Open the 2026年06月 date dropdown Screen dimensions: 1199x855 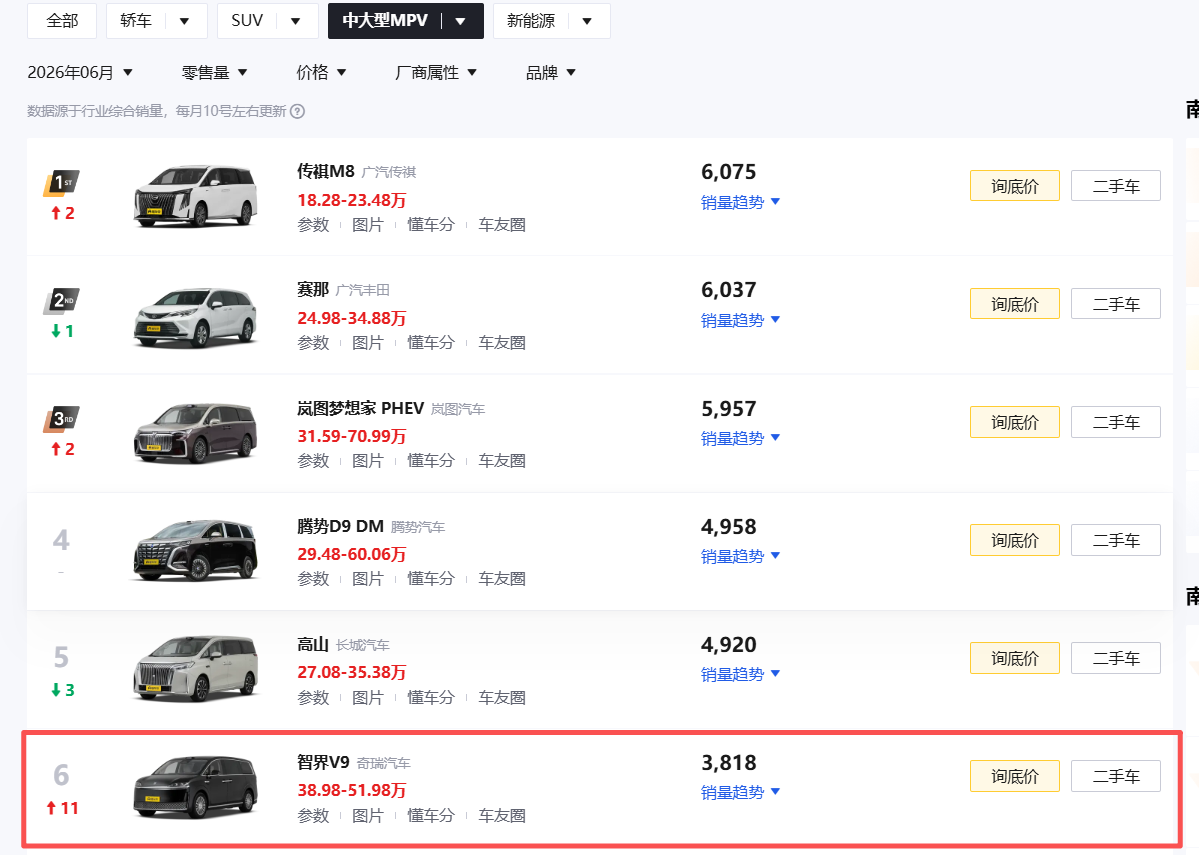click(x=80, y=73)
